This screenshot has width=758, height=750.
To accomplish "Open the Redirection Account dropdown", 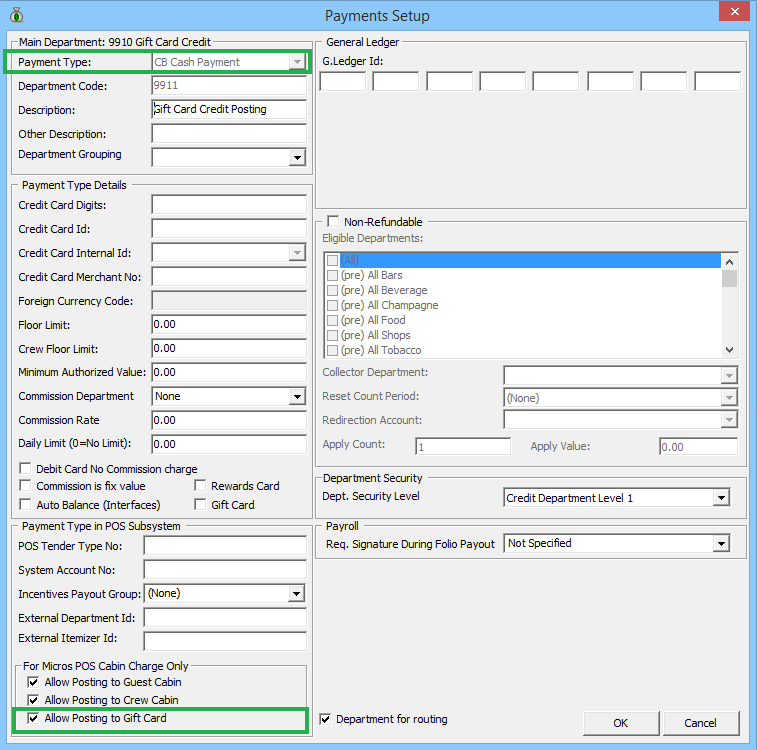I will [729, 420].
